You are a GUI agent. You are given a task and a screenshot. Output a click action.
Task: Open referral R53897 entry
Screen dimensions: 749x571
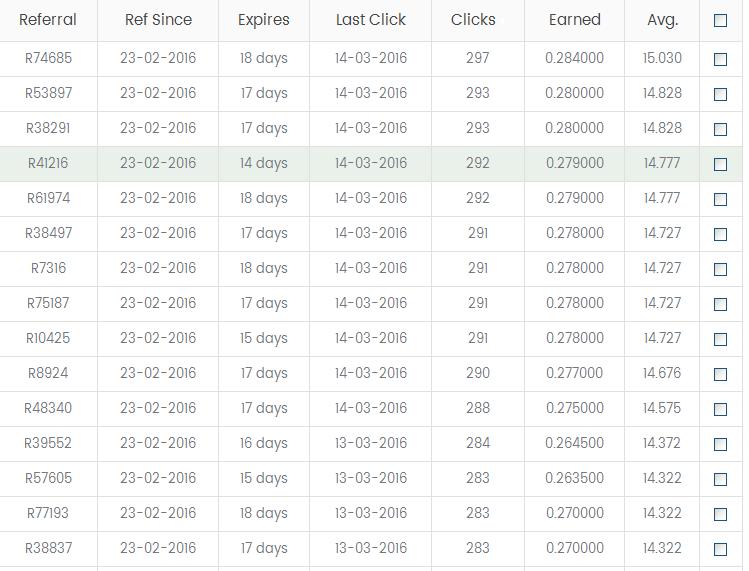coord(48,93)
